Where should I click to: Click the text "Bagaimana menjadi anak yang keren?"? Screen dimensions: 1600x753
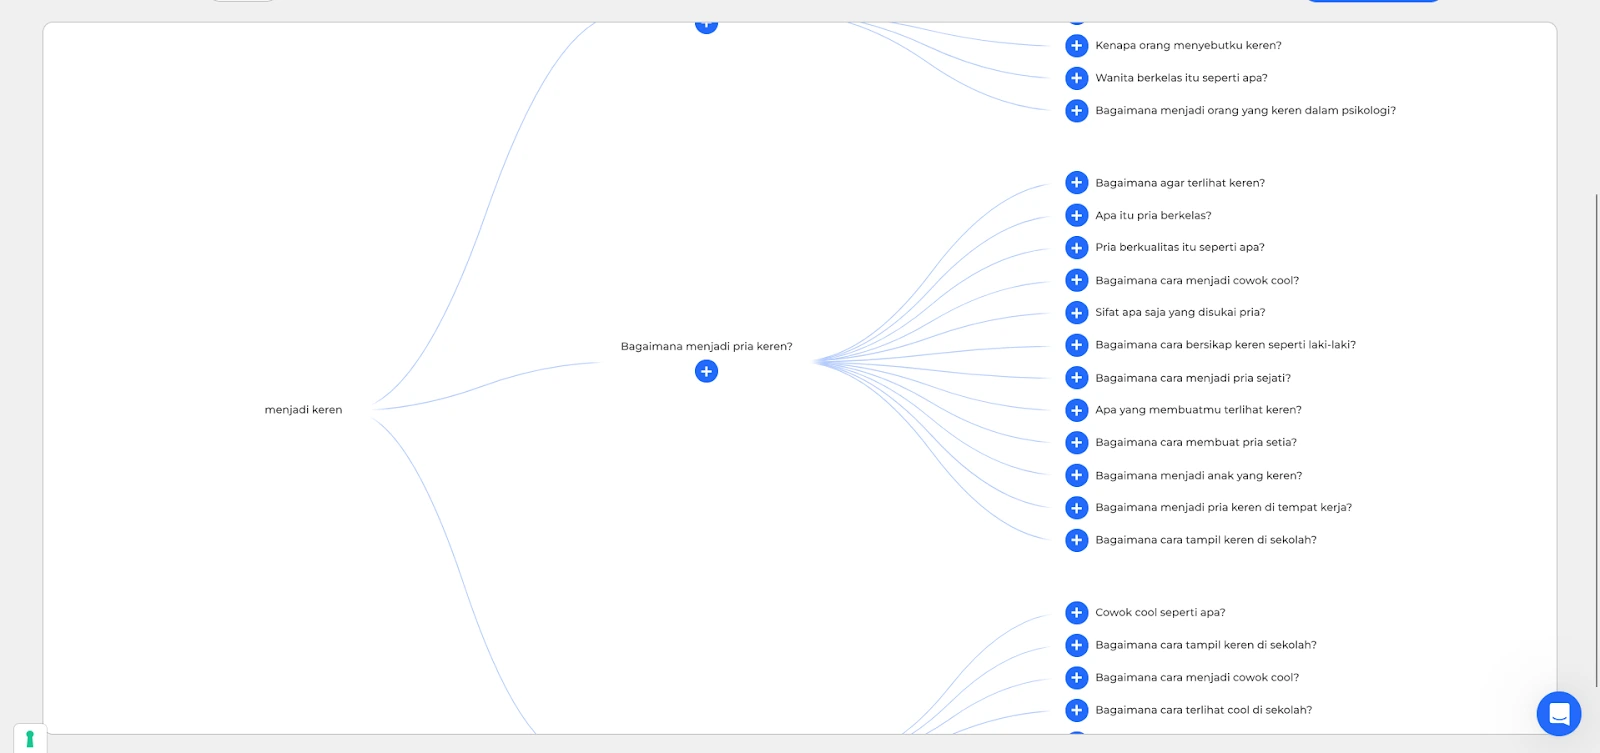pyautogui.click(x=1198, y=476)
